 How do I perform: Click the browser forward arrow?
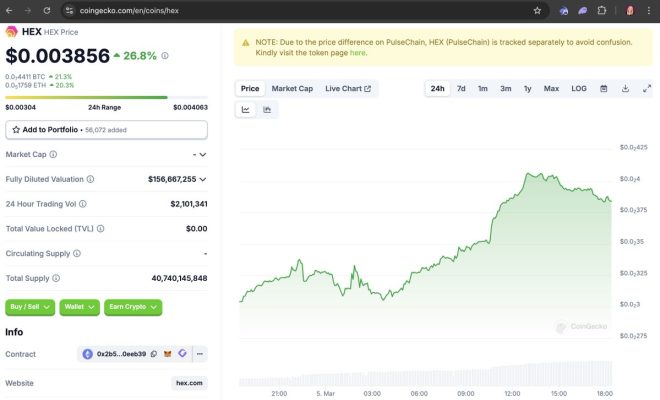click(x=28, y=11)
